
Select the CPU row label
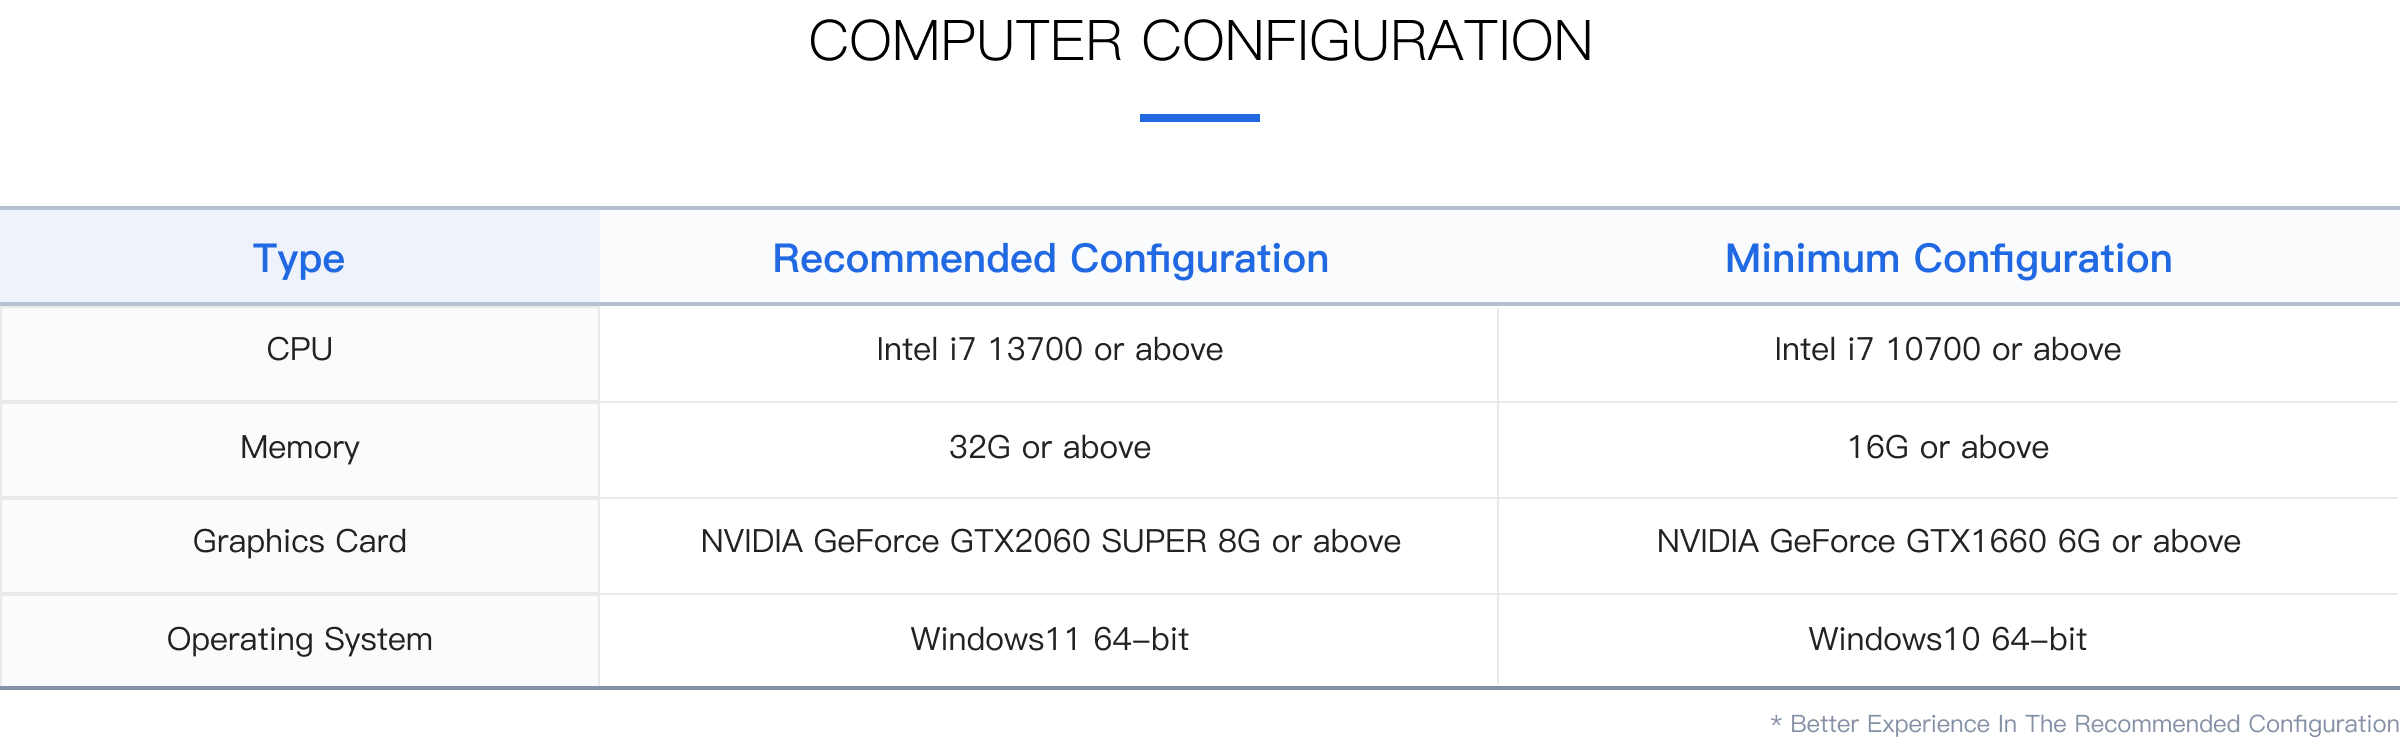(299, 349)
